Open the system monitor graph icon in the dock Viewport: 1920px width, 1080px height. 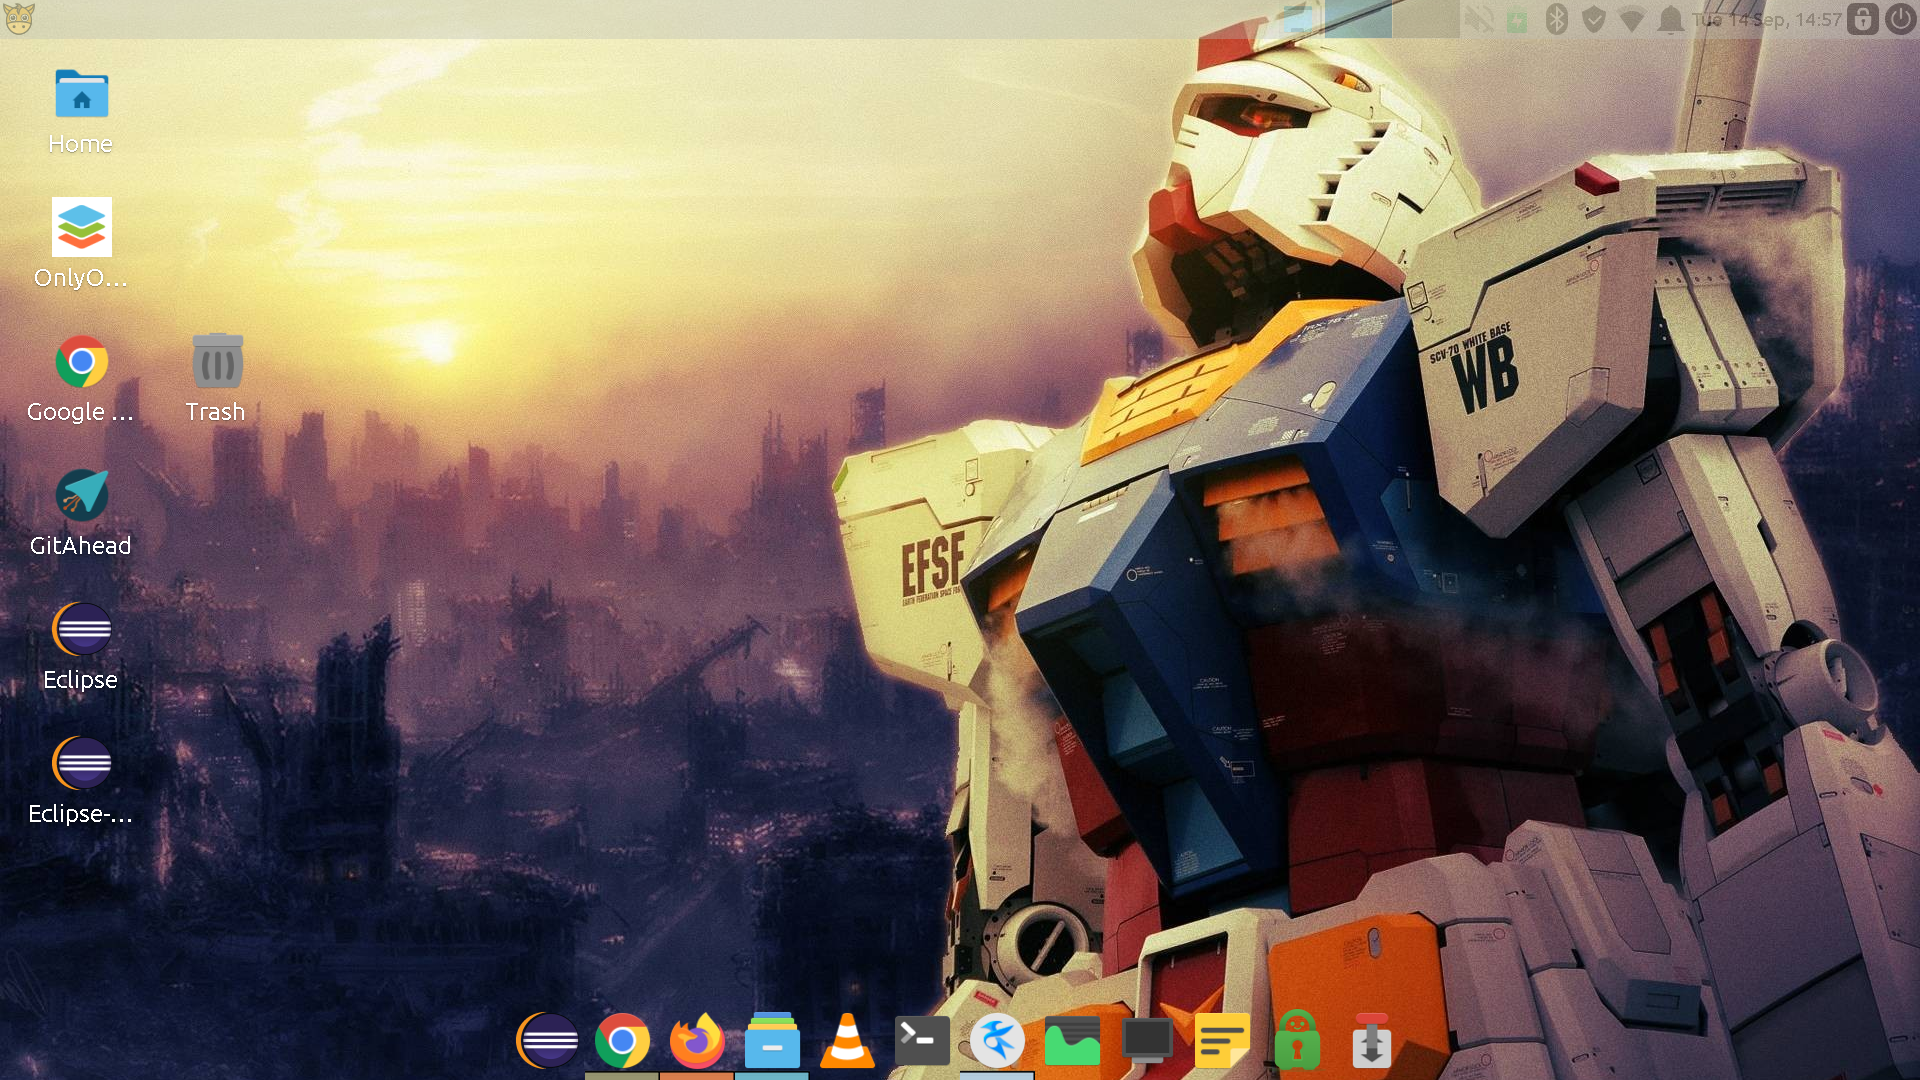pos(1072,1041)
